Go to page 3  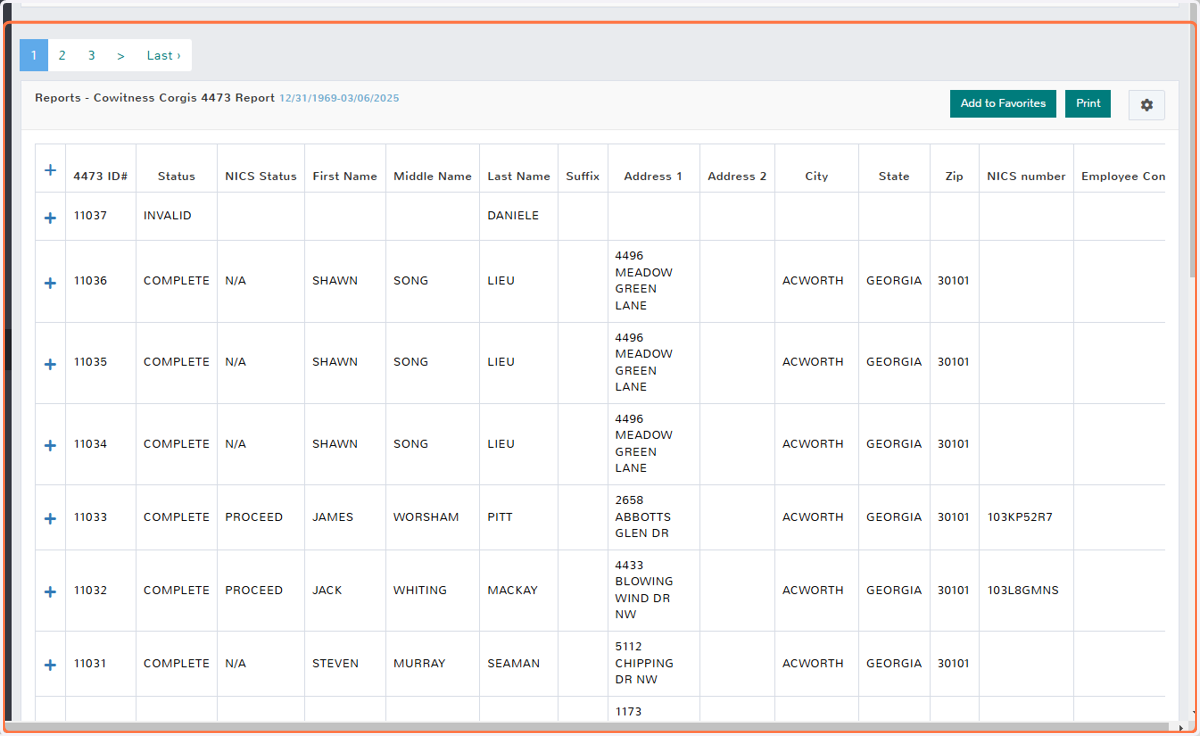pos(91,55)
